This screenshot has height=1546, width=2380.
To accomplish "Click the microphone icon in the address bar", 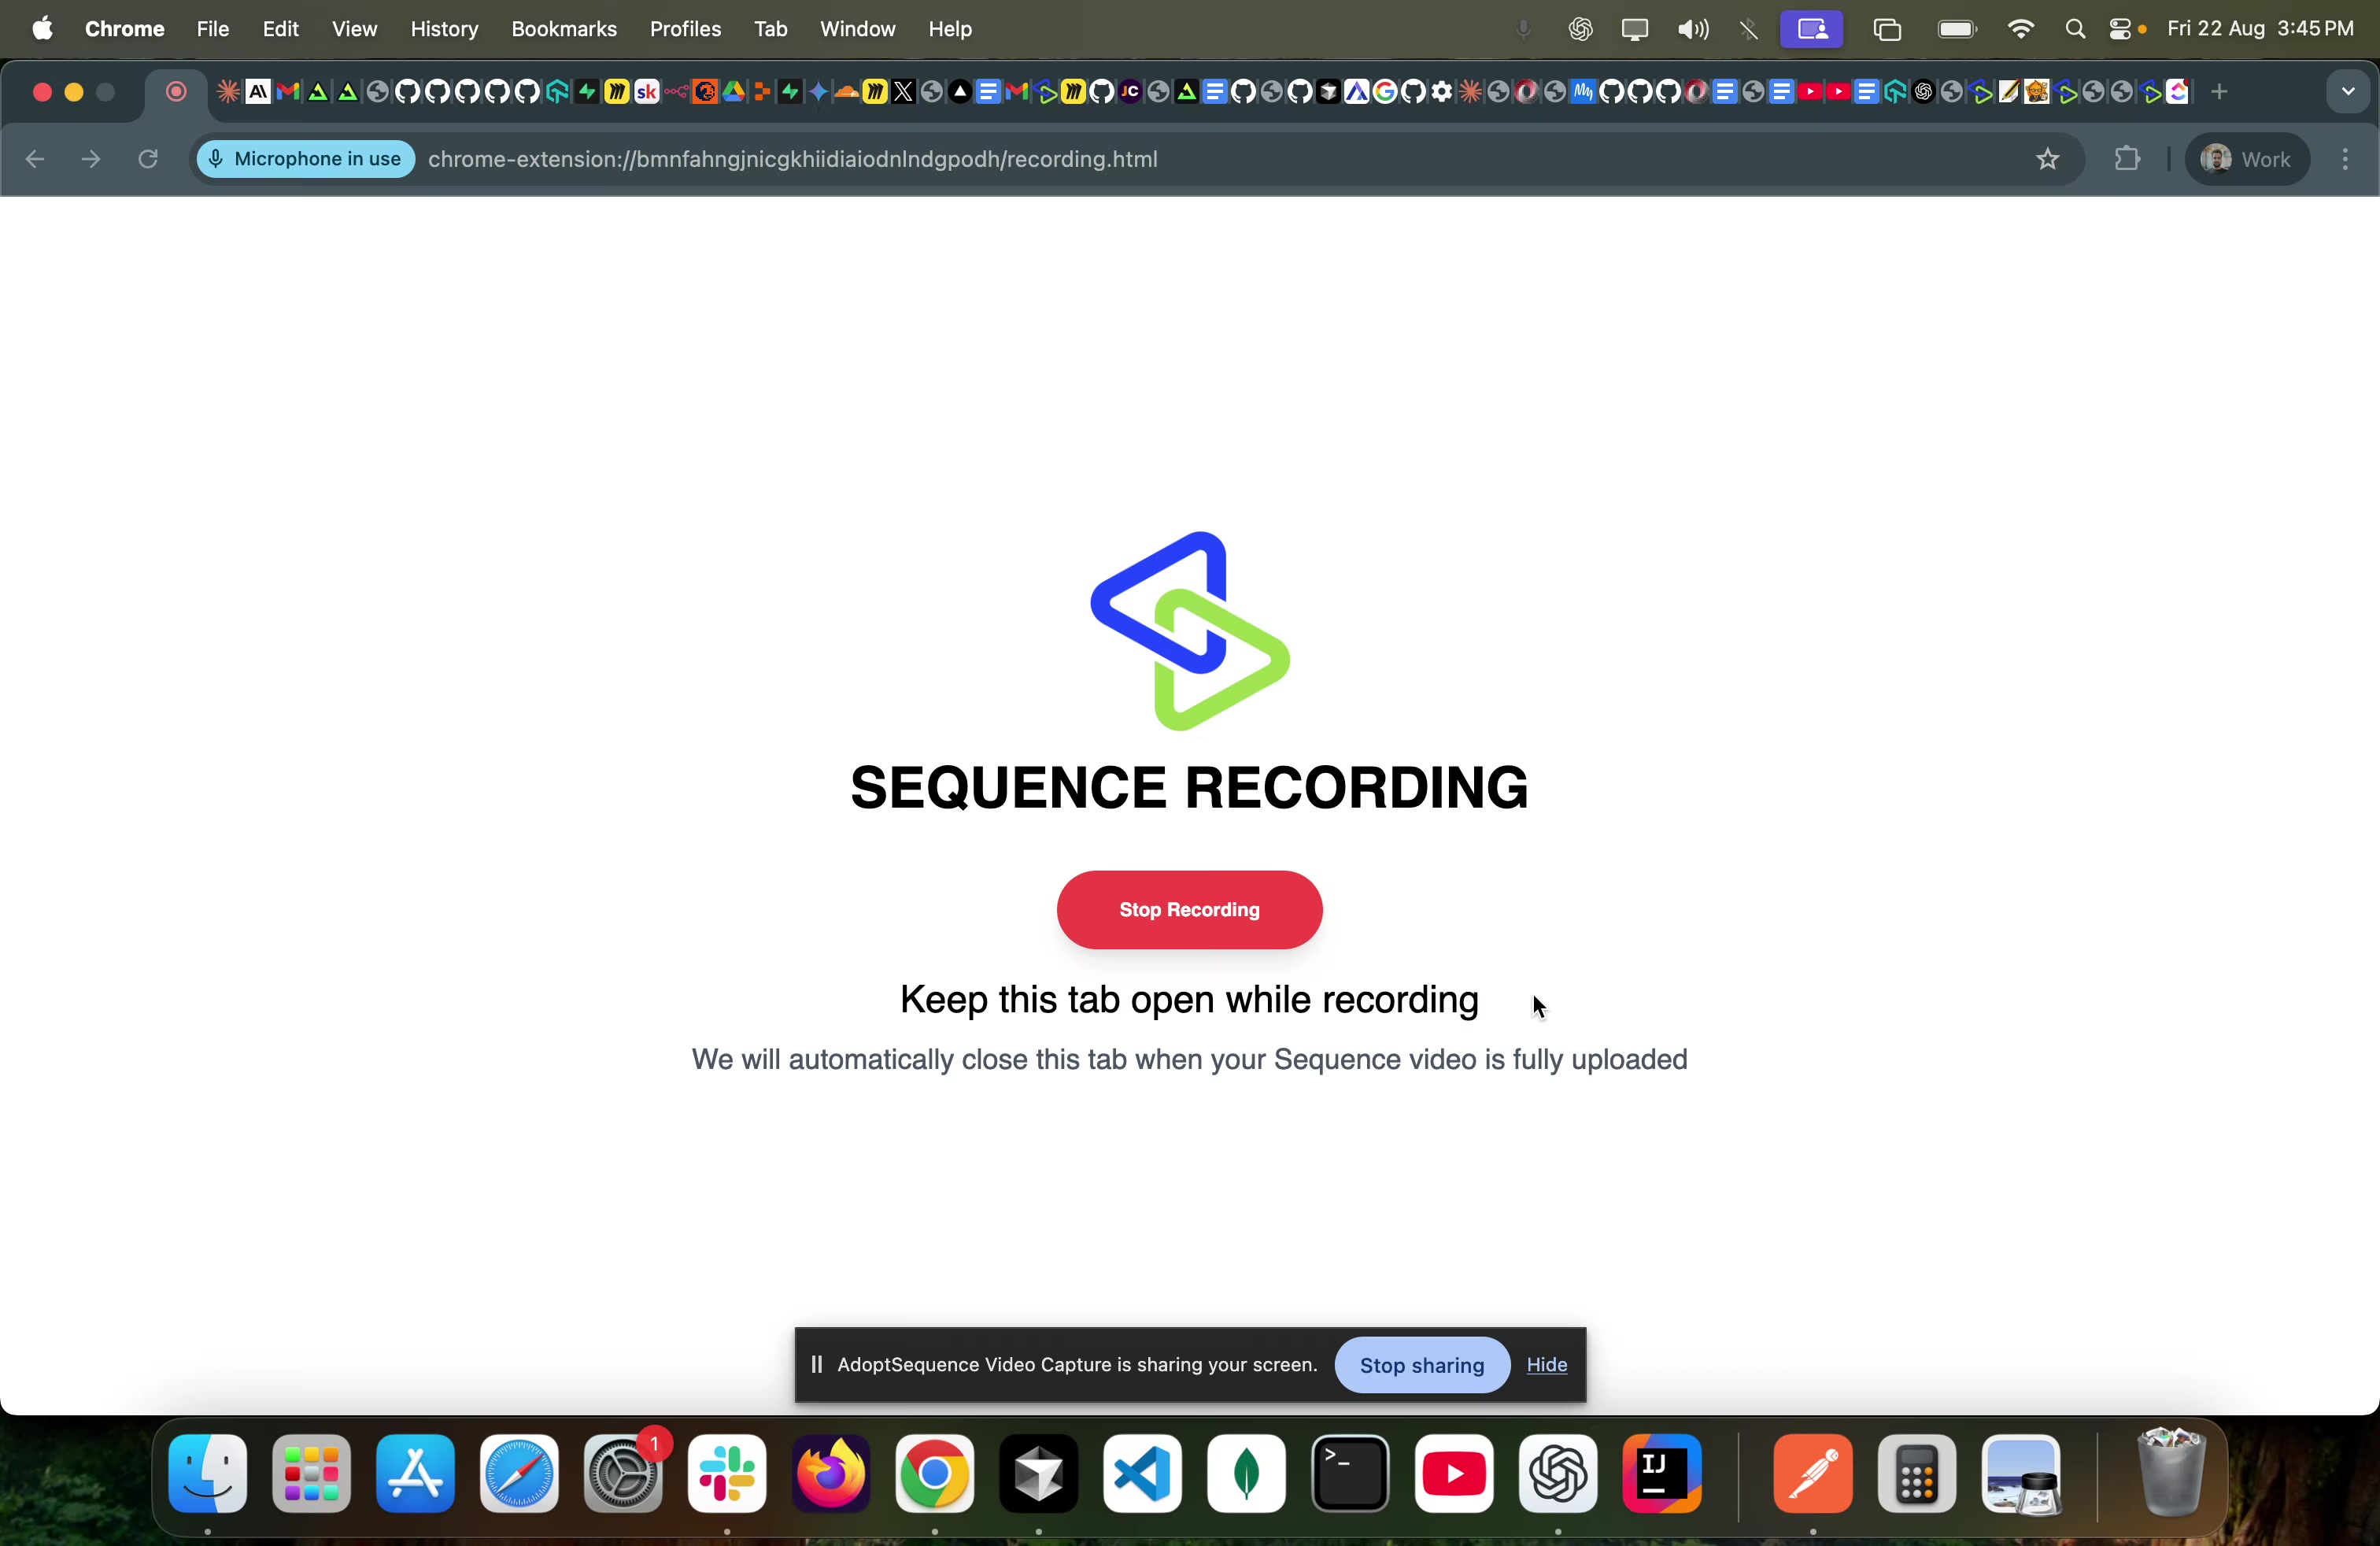I will (216, 159).
